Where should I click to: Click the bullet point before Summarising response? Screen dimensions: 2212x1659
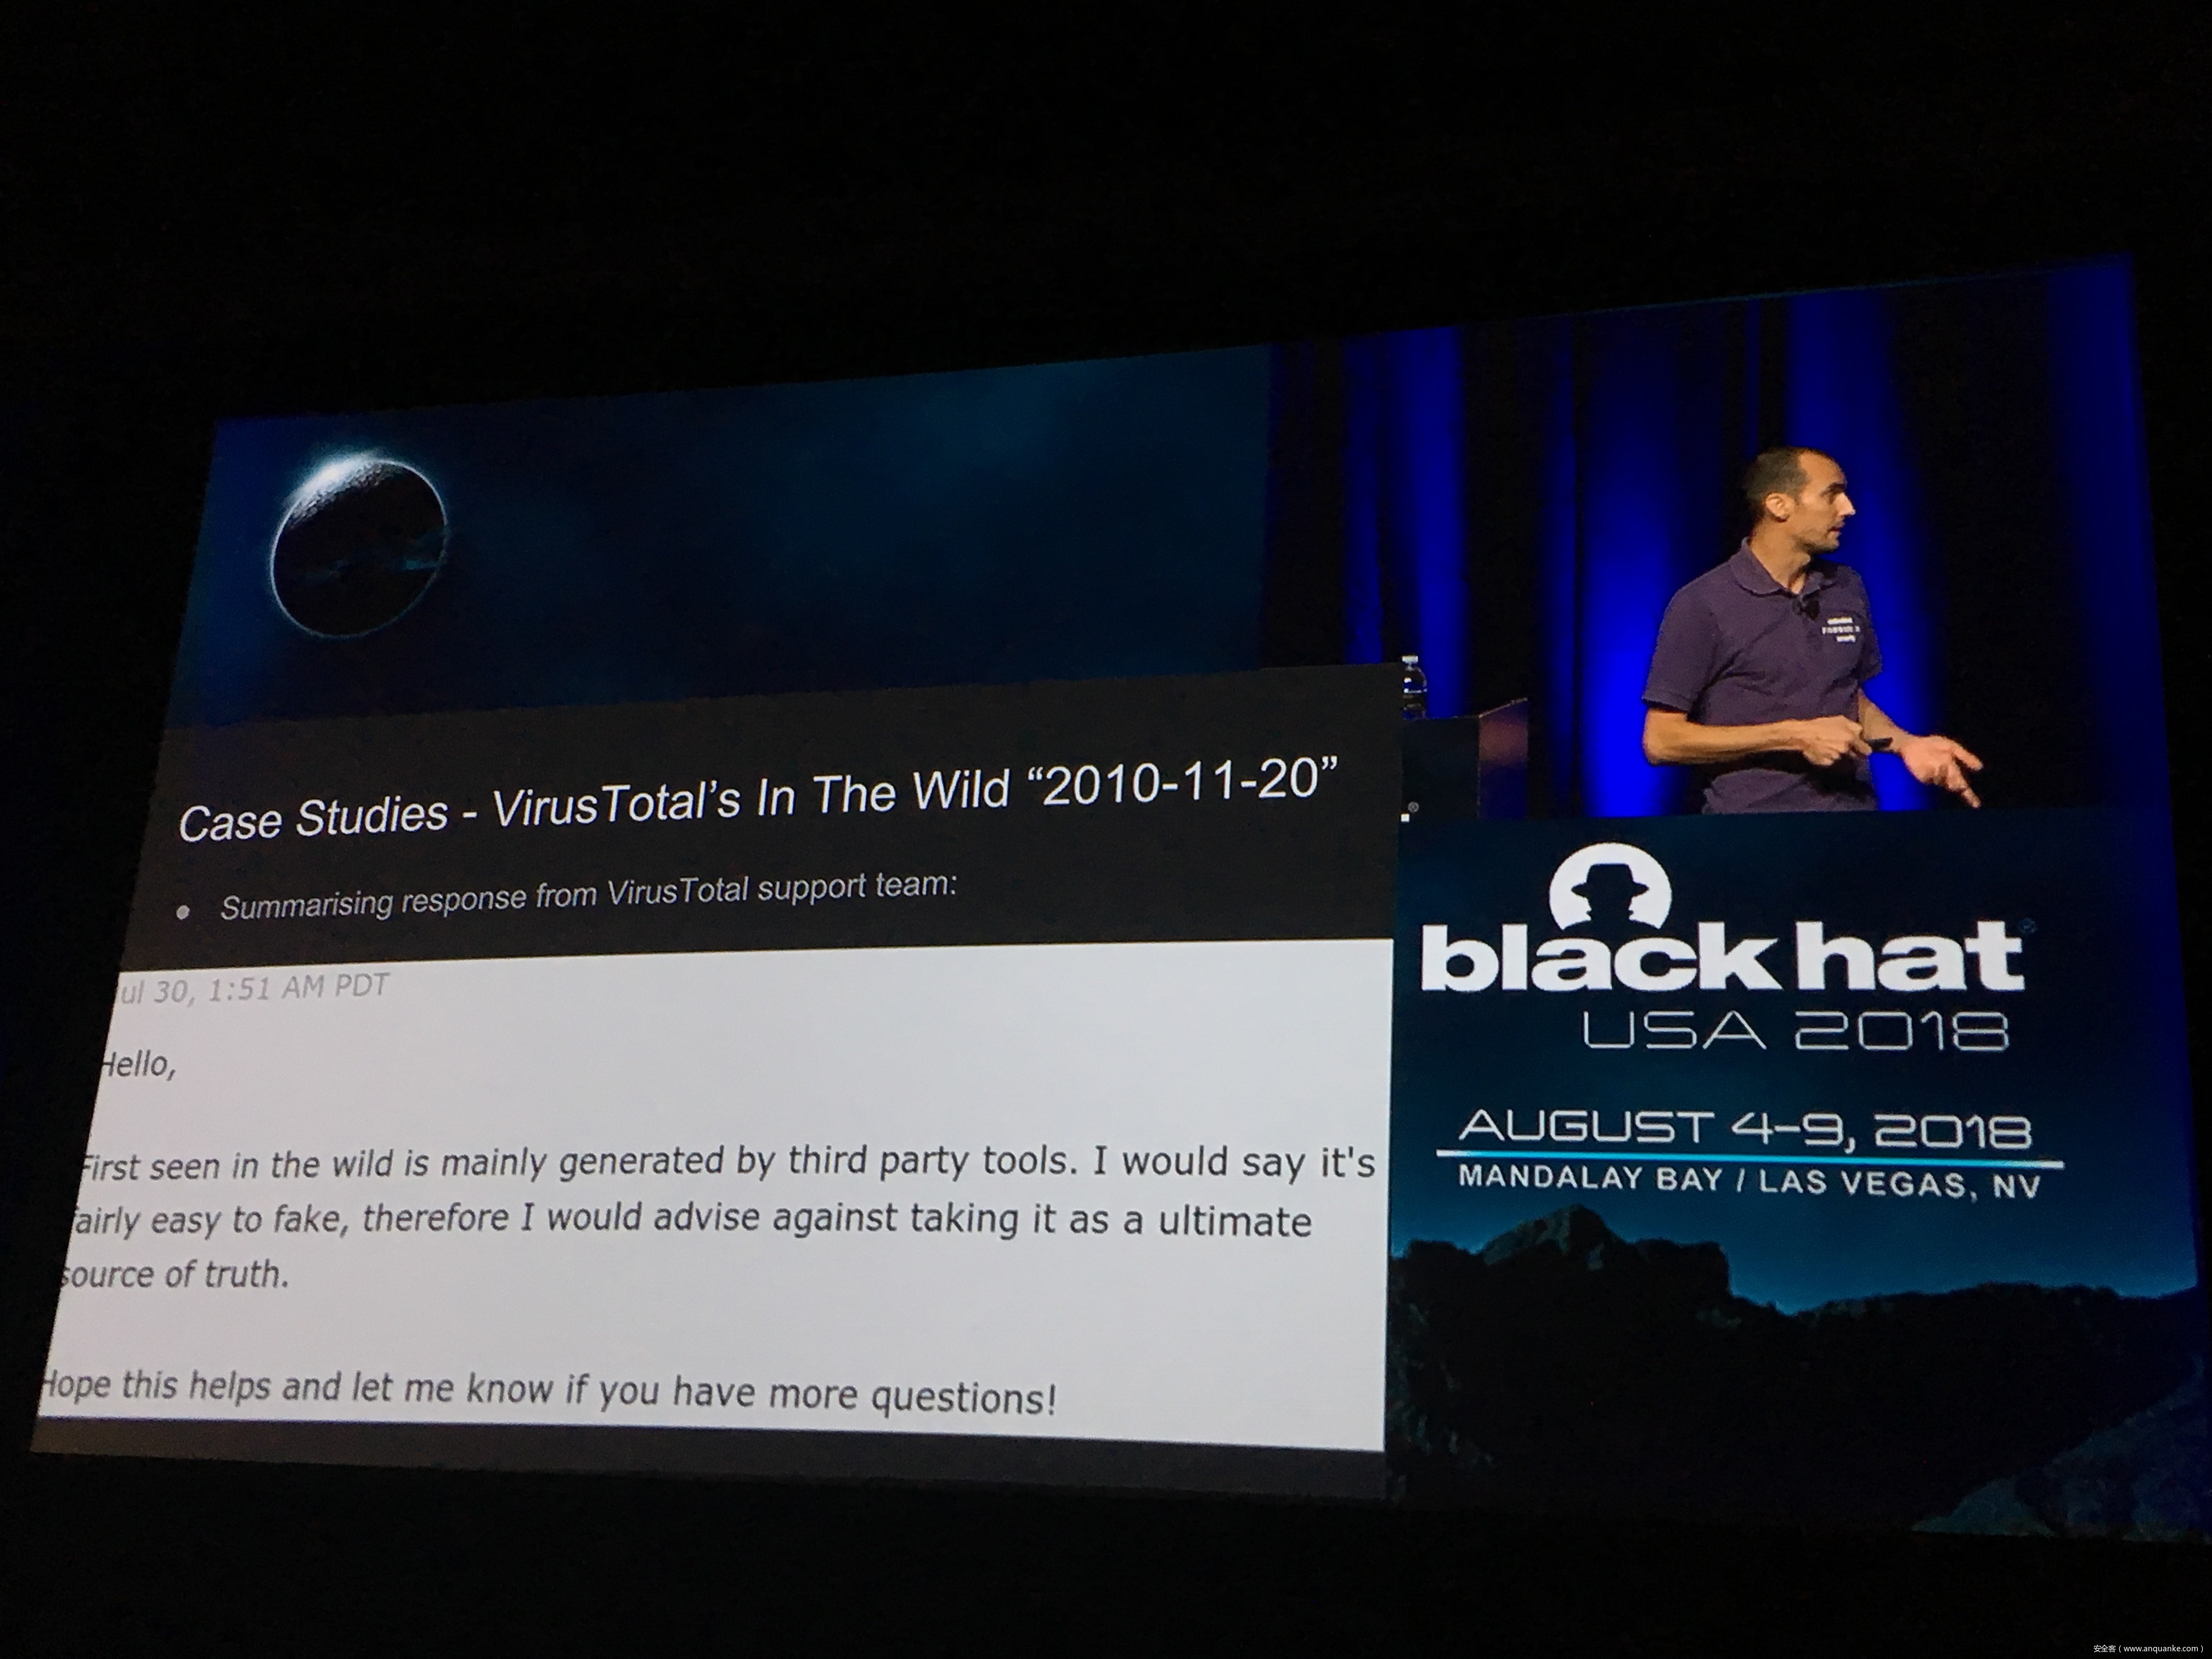click(x=183, y=912)
